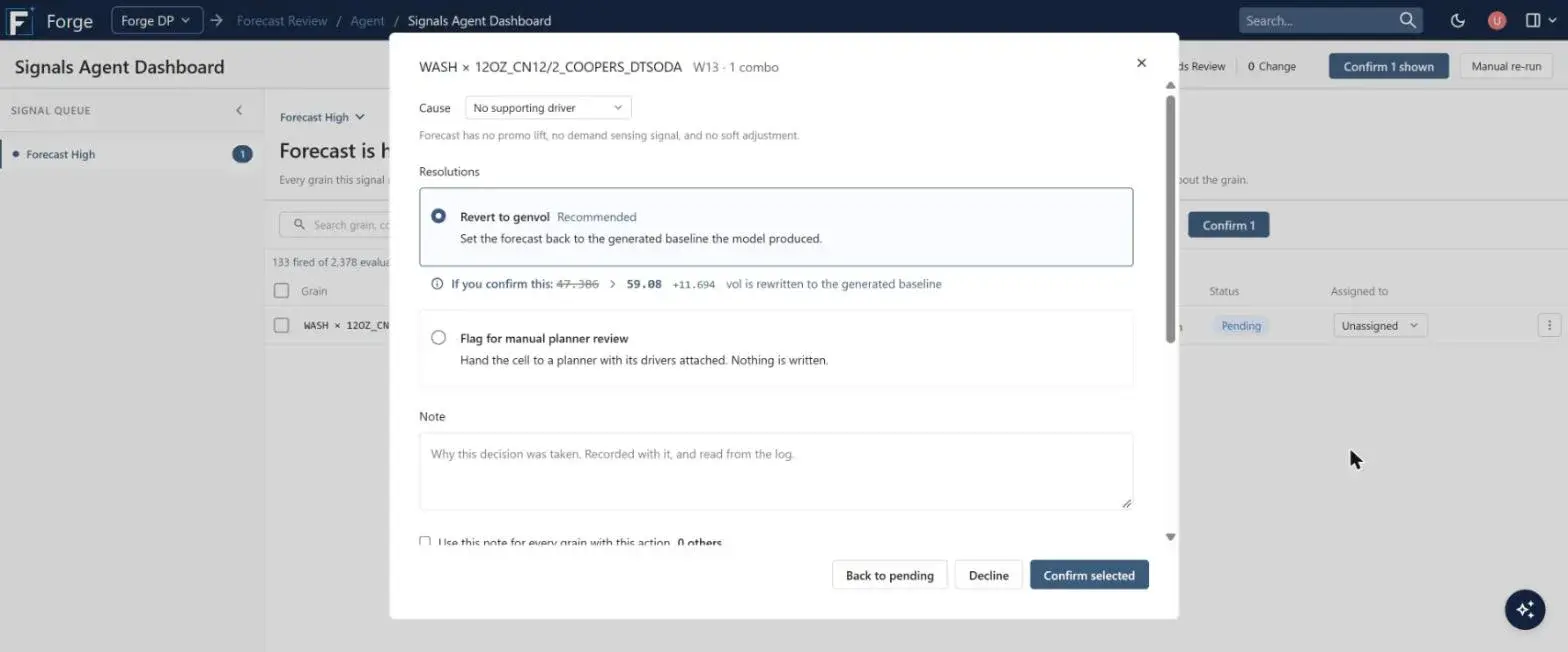Click Back to pending button
The image size is (1568, 652).
click(889, 575)
